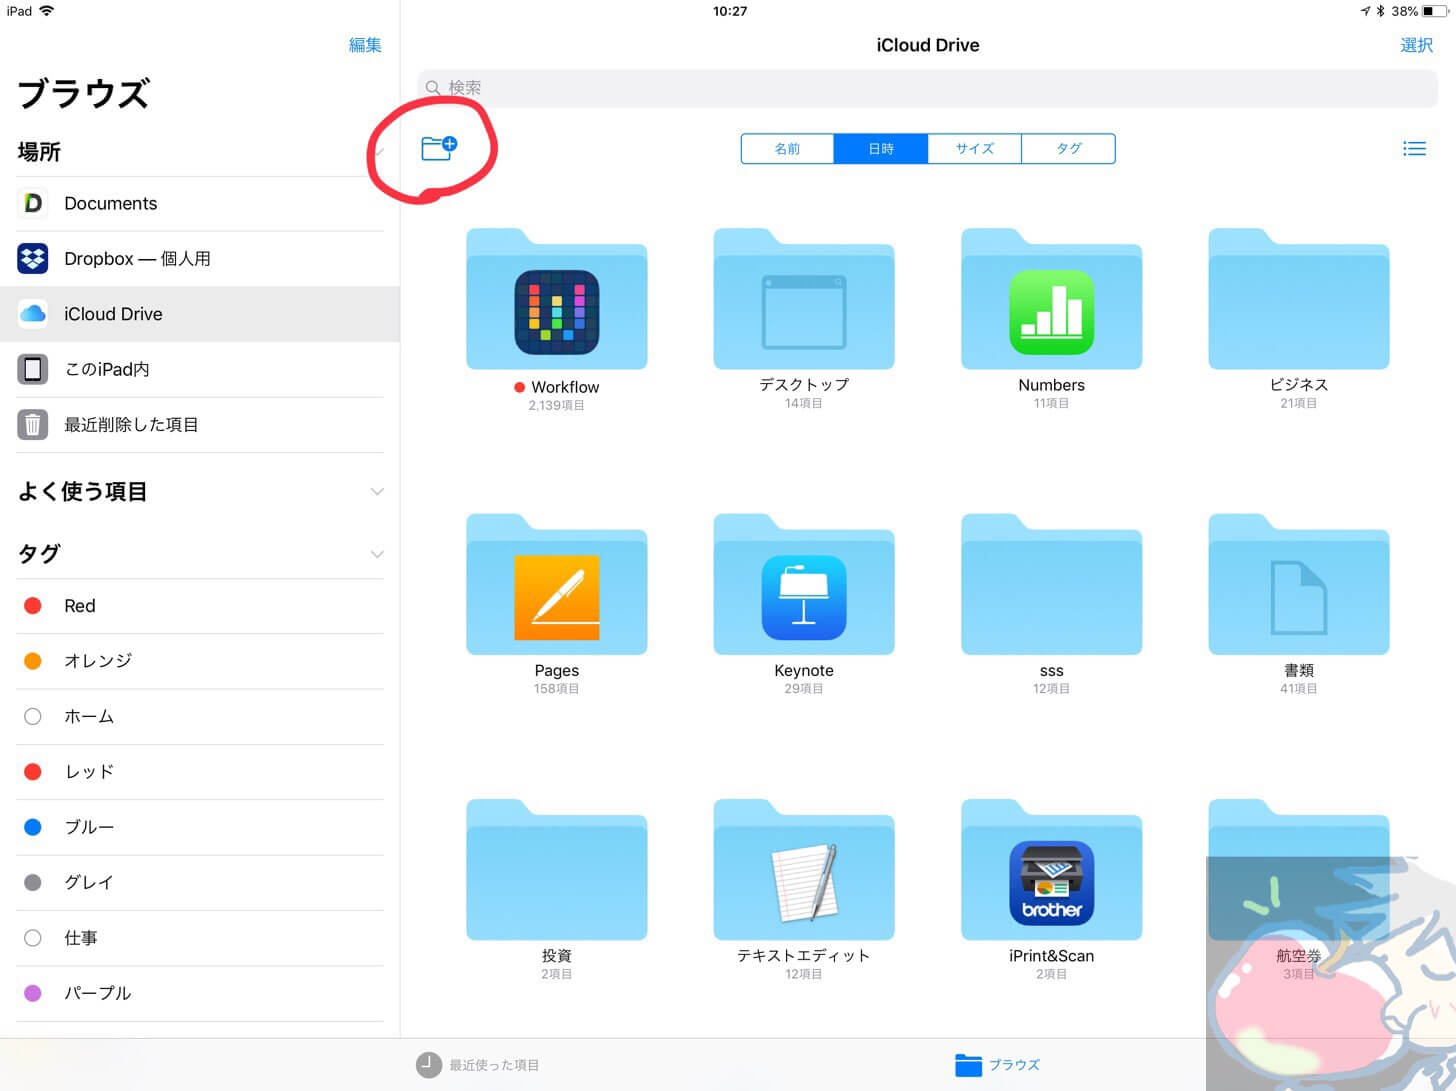This screenshot has height=1091, width=1456.
Task: Filter by レッド tag
Action: coord(200,772)
